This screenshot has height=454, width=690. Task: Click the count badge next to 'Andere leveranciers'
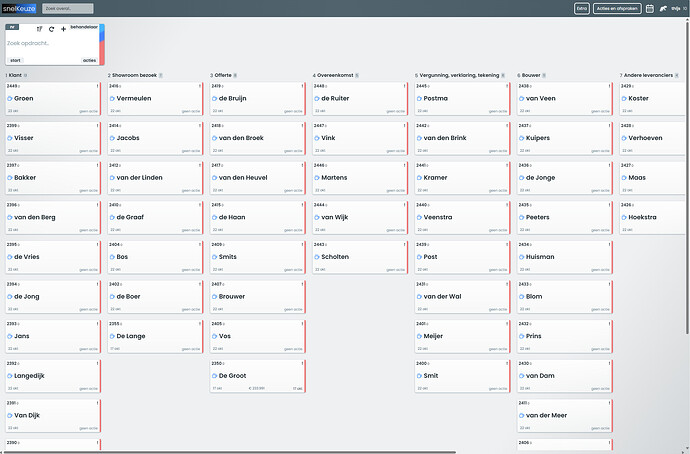677,75
